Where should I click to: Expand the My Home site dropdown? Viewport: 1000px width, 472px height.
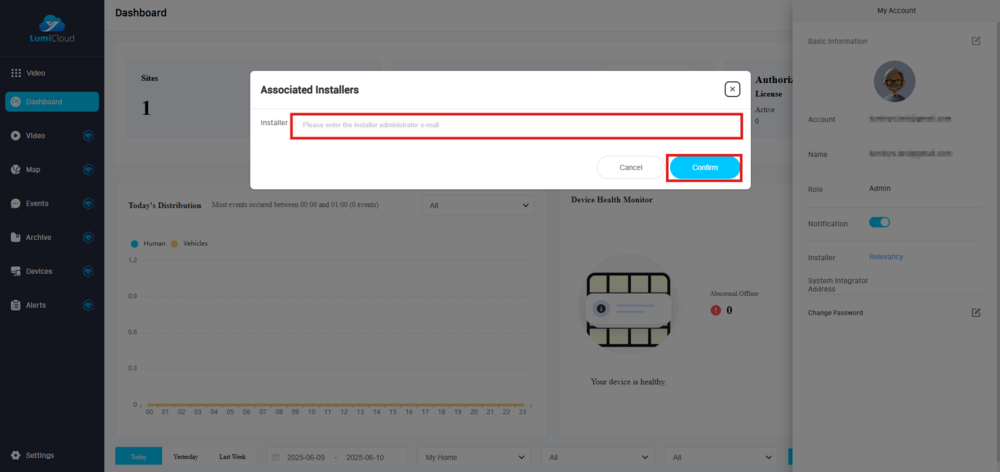[473, 457]
